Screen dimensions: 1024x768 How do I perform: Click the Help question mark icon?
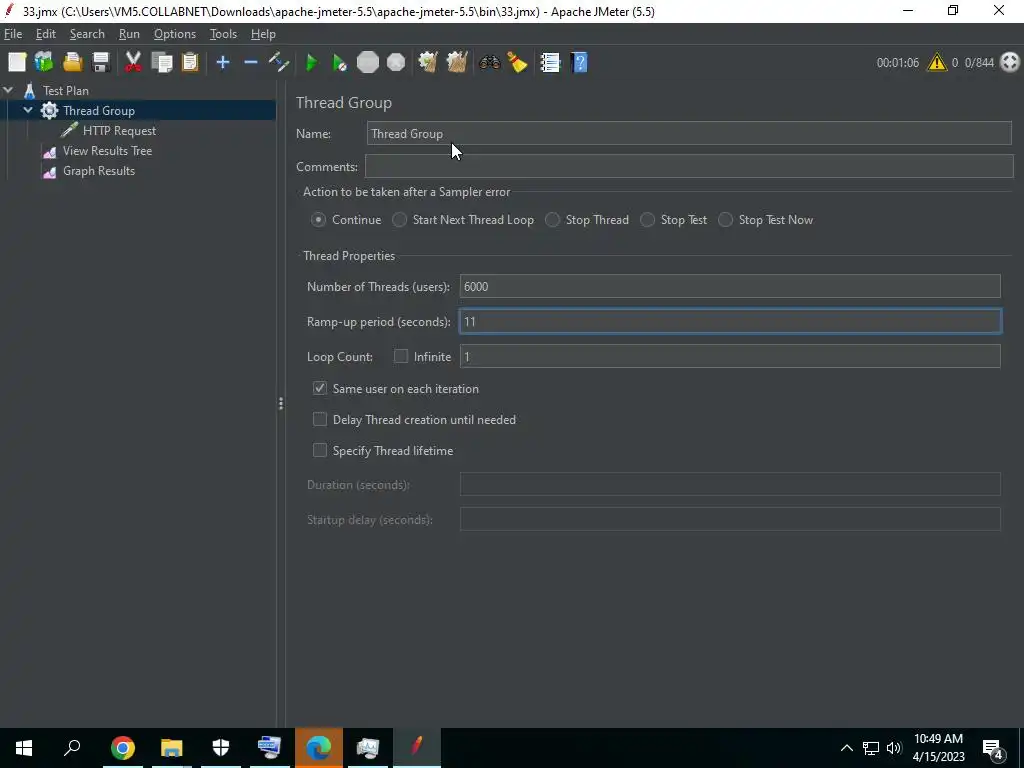579,62
